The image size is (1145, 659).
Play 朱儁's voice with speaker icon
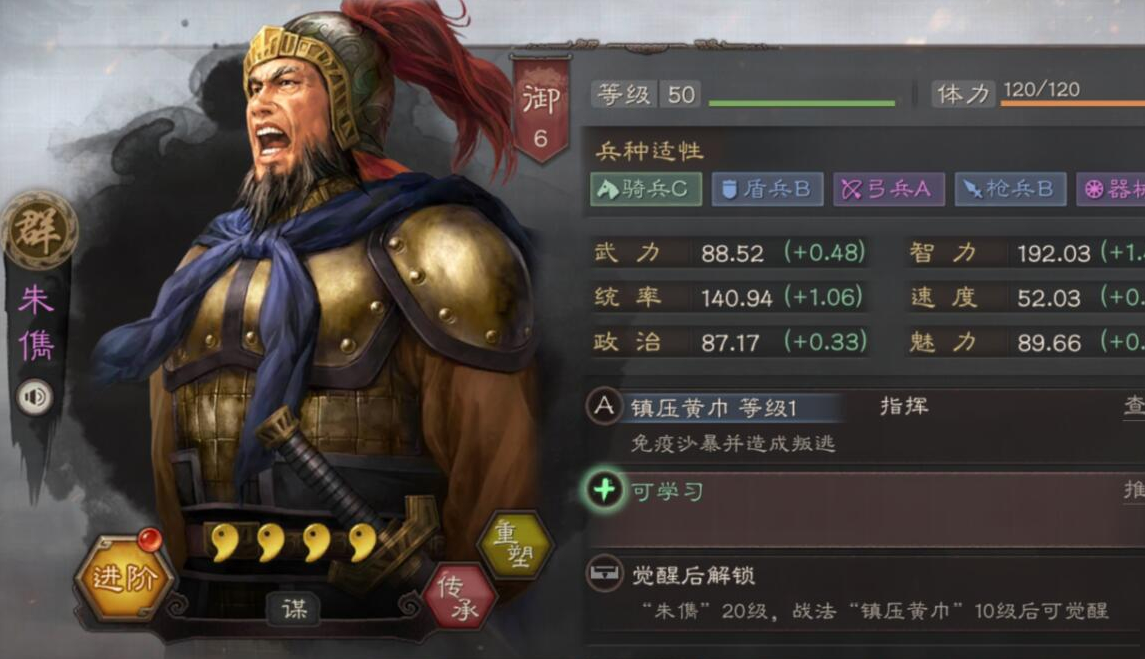click(x=35, y=397)
